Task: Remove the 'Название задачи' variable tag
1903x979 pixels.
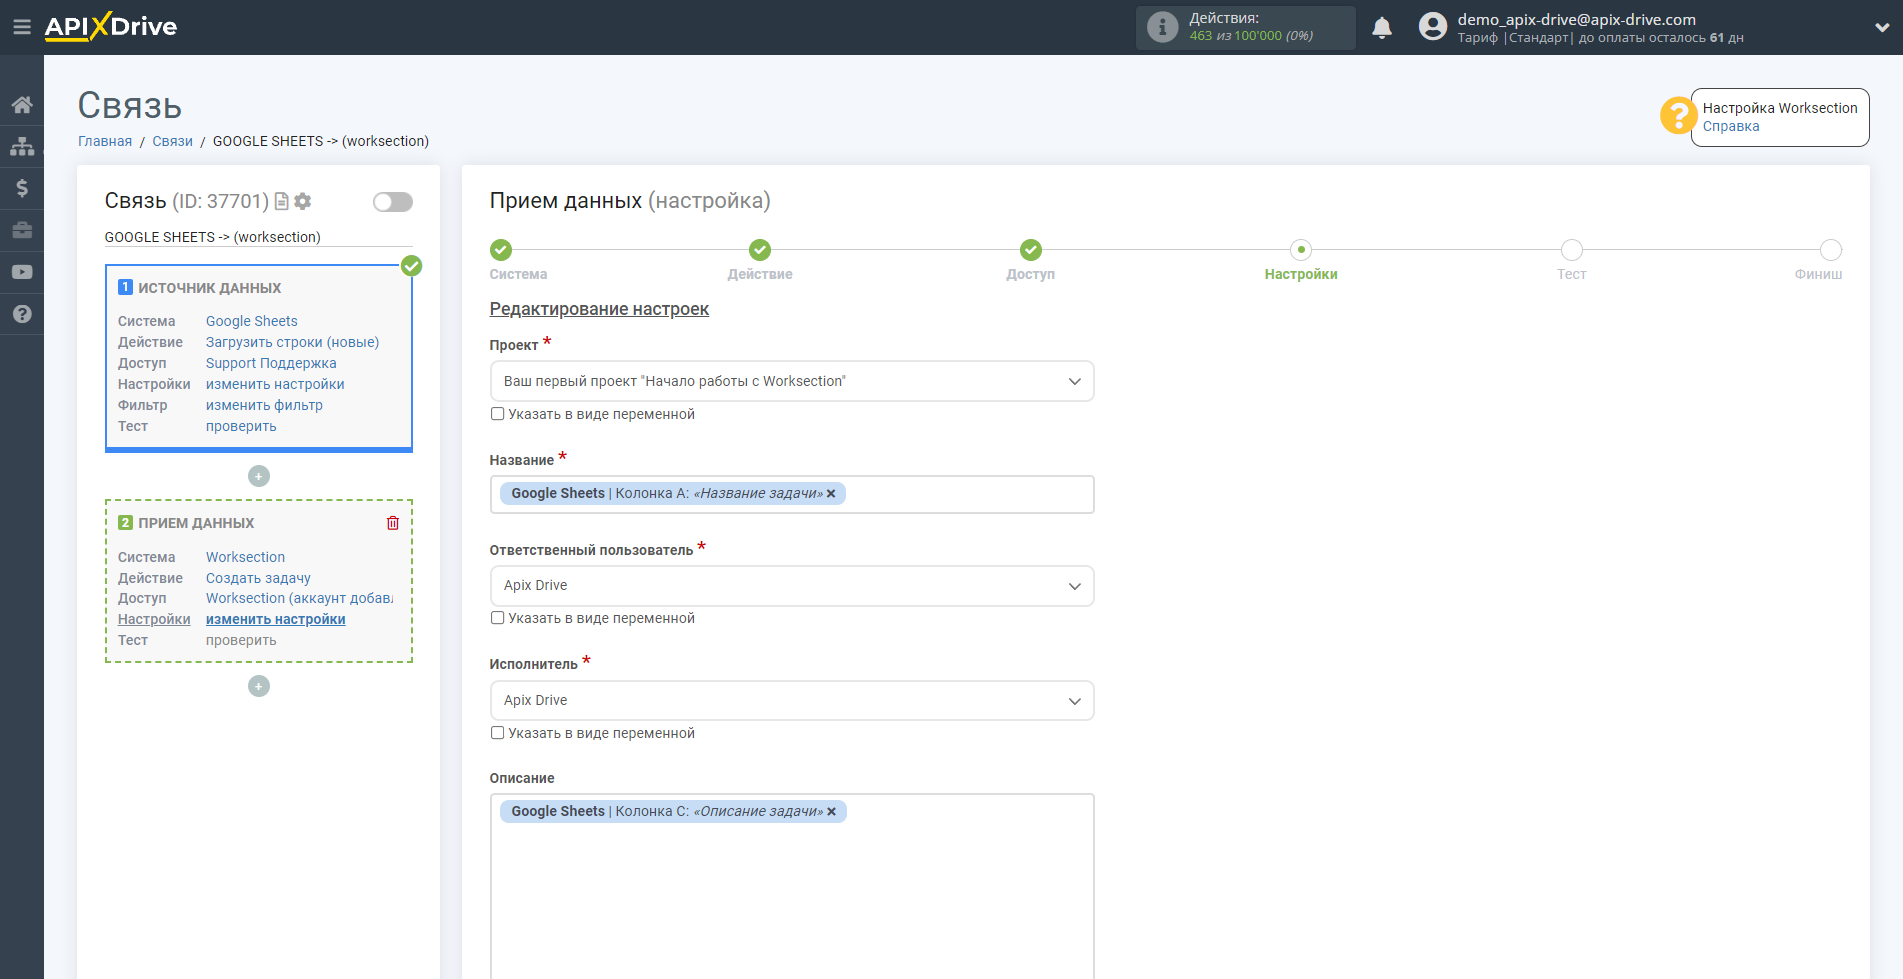Action: 831,494
